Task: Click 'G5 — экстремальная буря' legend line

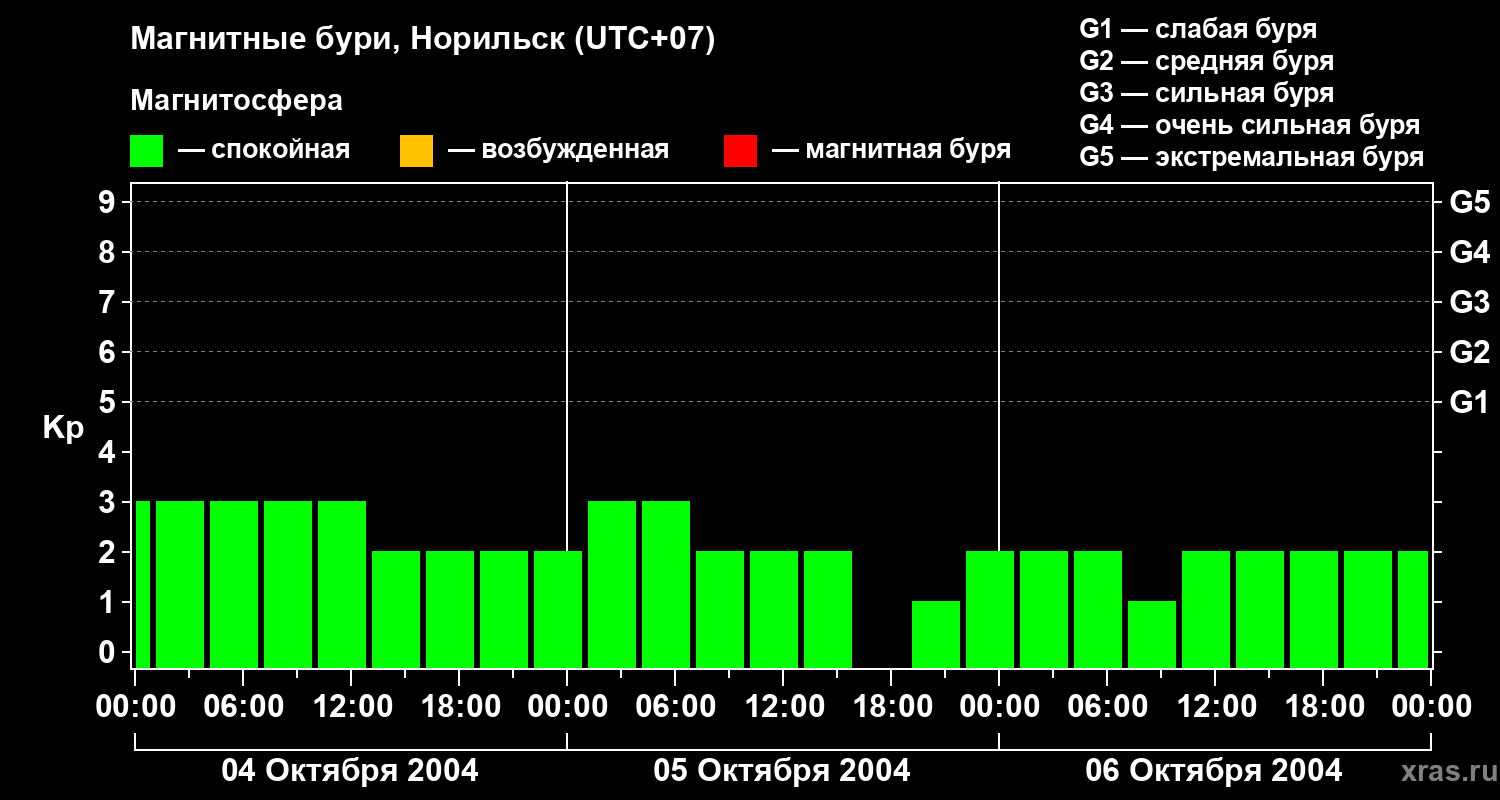Action: coord(1251,157)
